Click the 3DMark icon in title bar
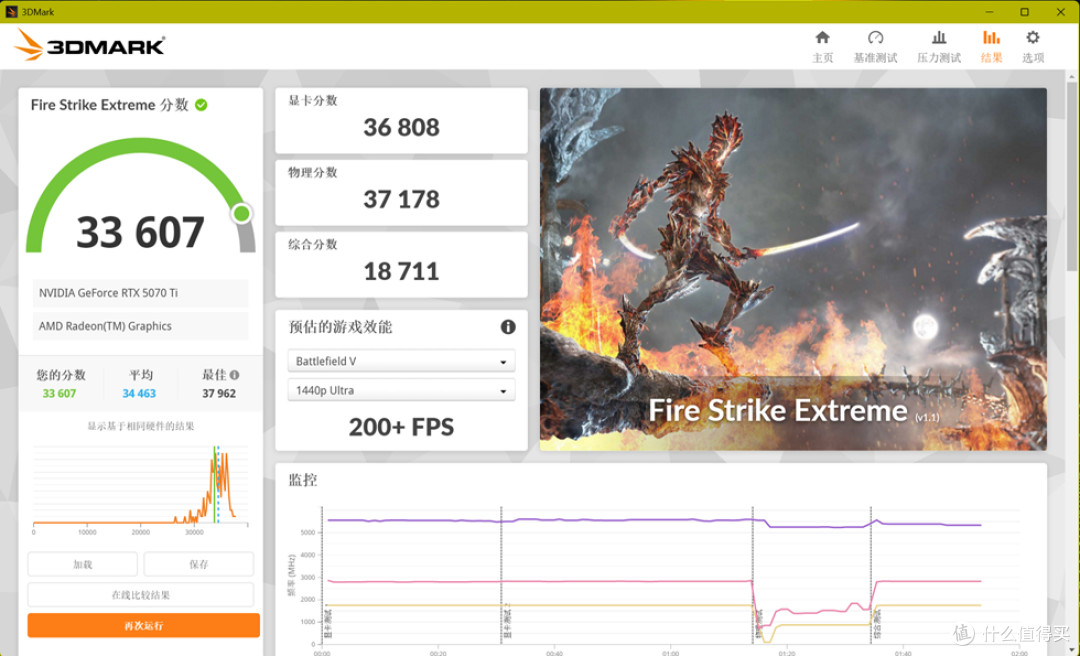This screenshot has width=1080, height=656. click(11, 12)
